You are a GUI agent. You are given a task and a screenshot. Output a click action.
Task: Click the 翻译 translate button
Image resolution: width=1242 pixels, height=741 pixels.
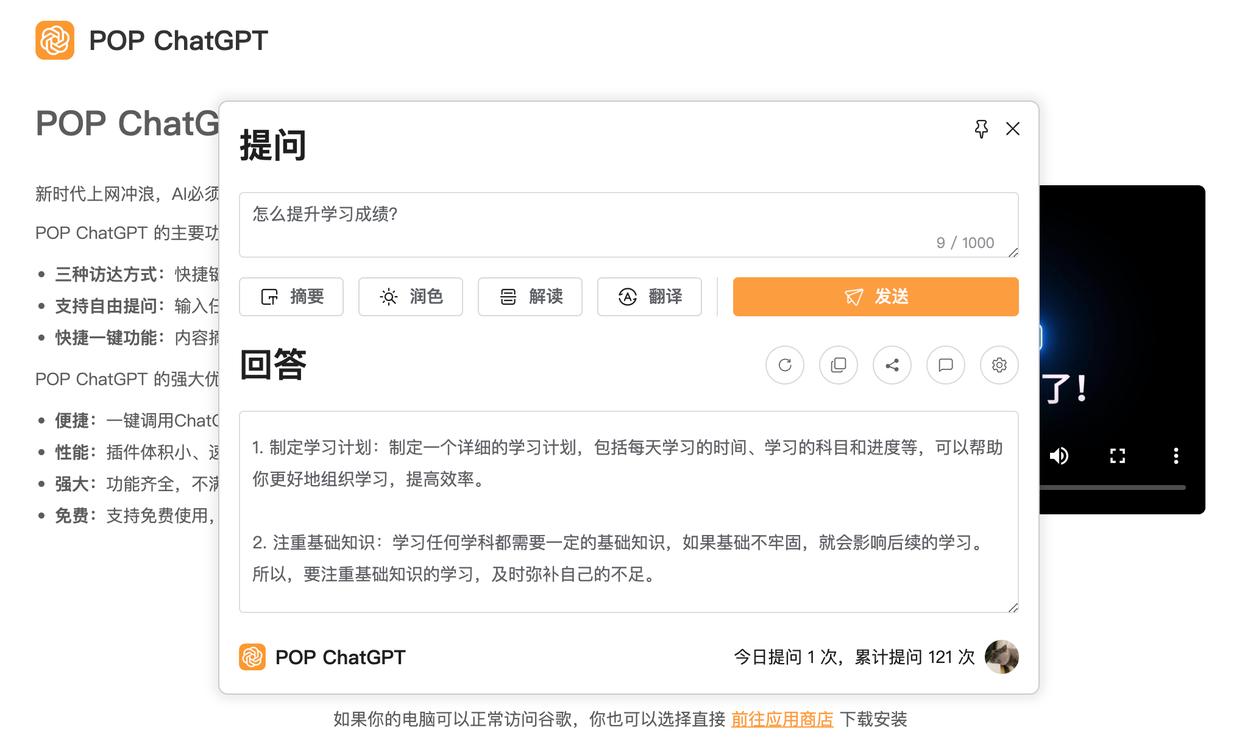[650, 297]
